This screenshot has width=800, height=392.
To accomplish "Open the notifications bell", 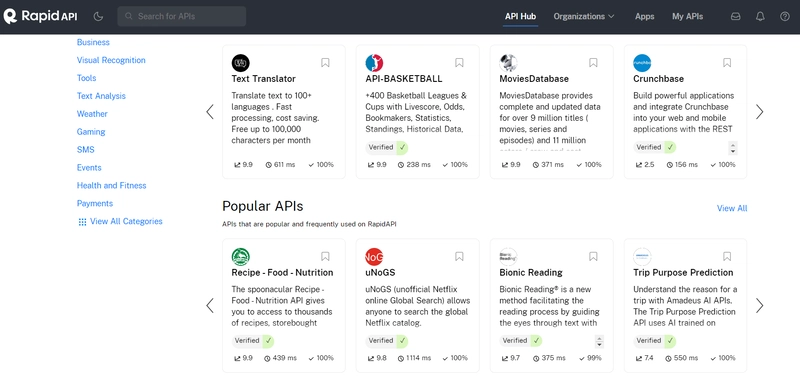I will coord(760,16).
